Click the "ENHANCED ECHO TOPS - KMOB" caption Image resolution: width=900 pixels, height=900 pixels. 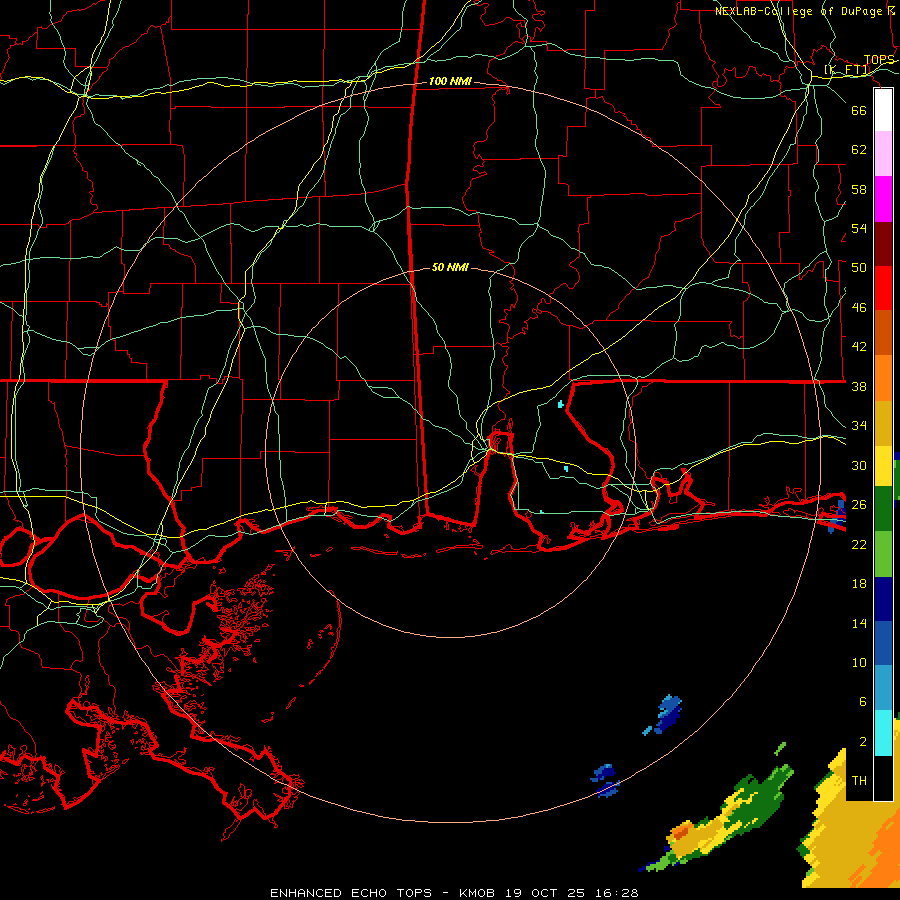[383, 893]
